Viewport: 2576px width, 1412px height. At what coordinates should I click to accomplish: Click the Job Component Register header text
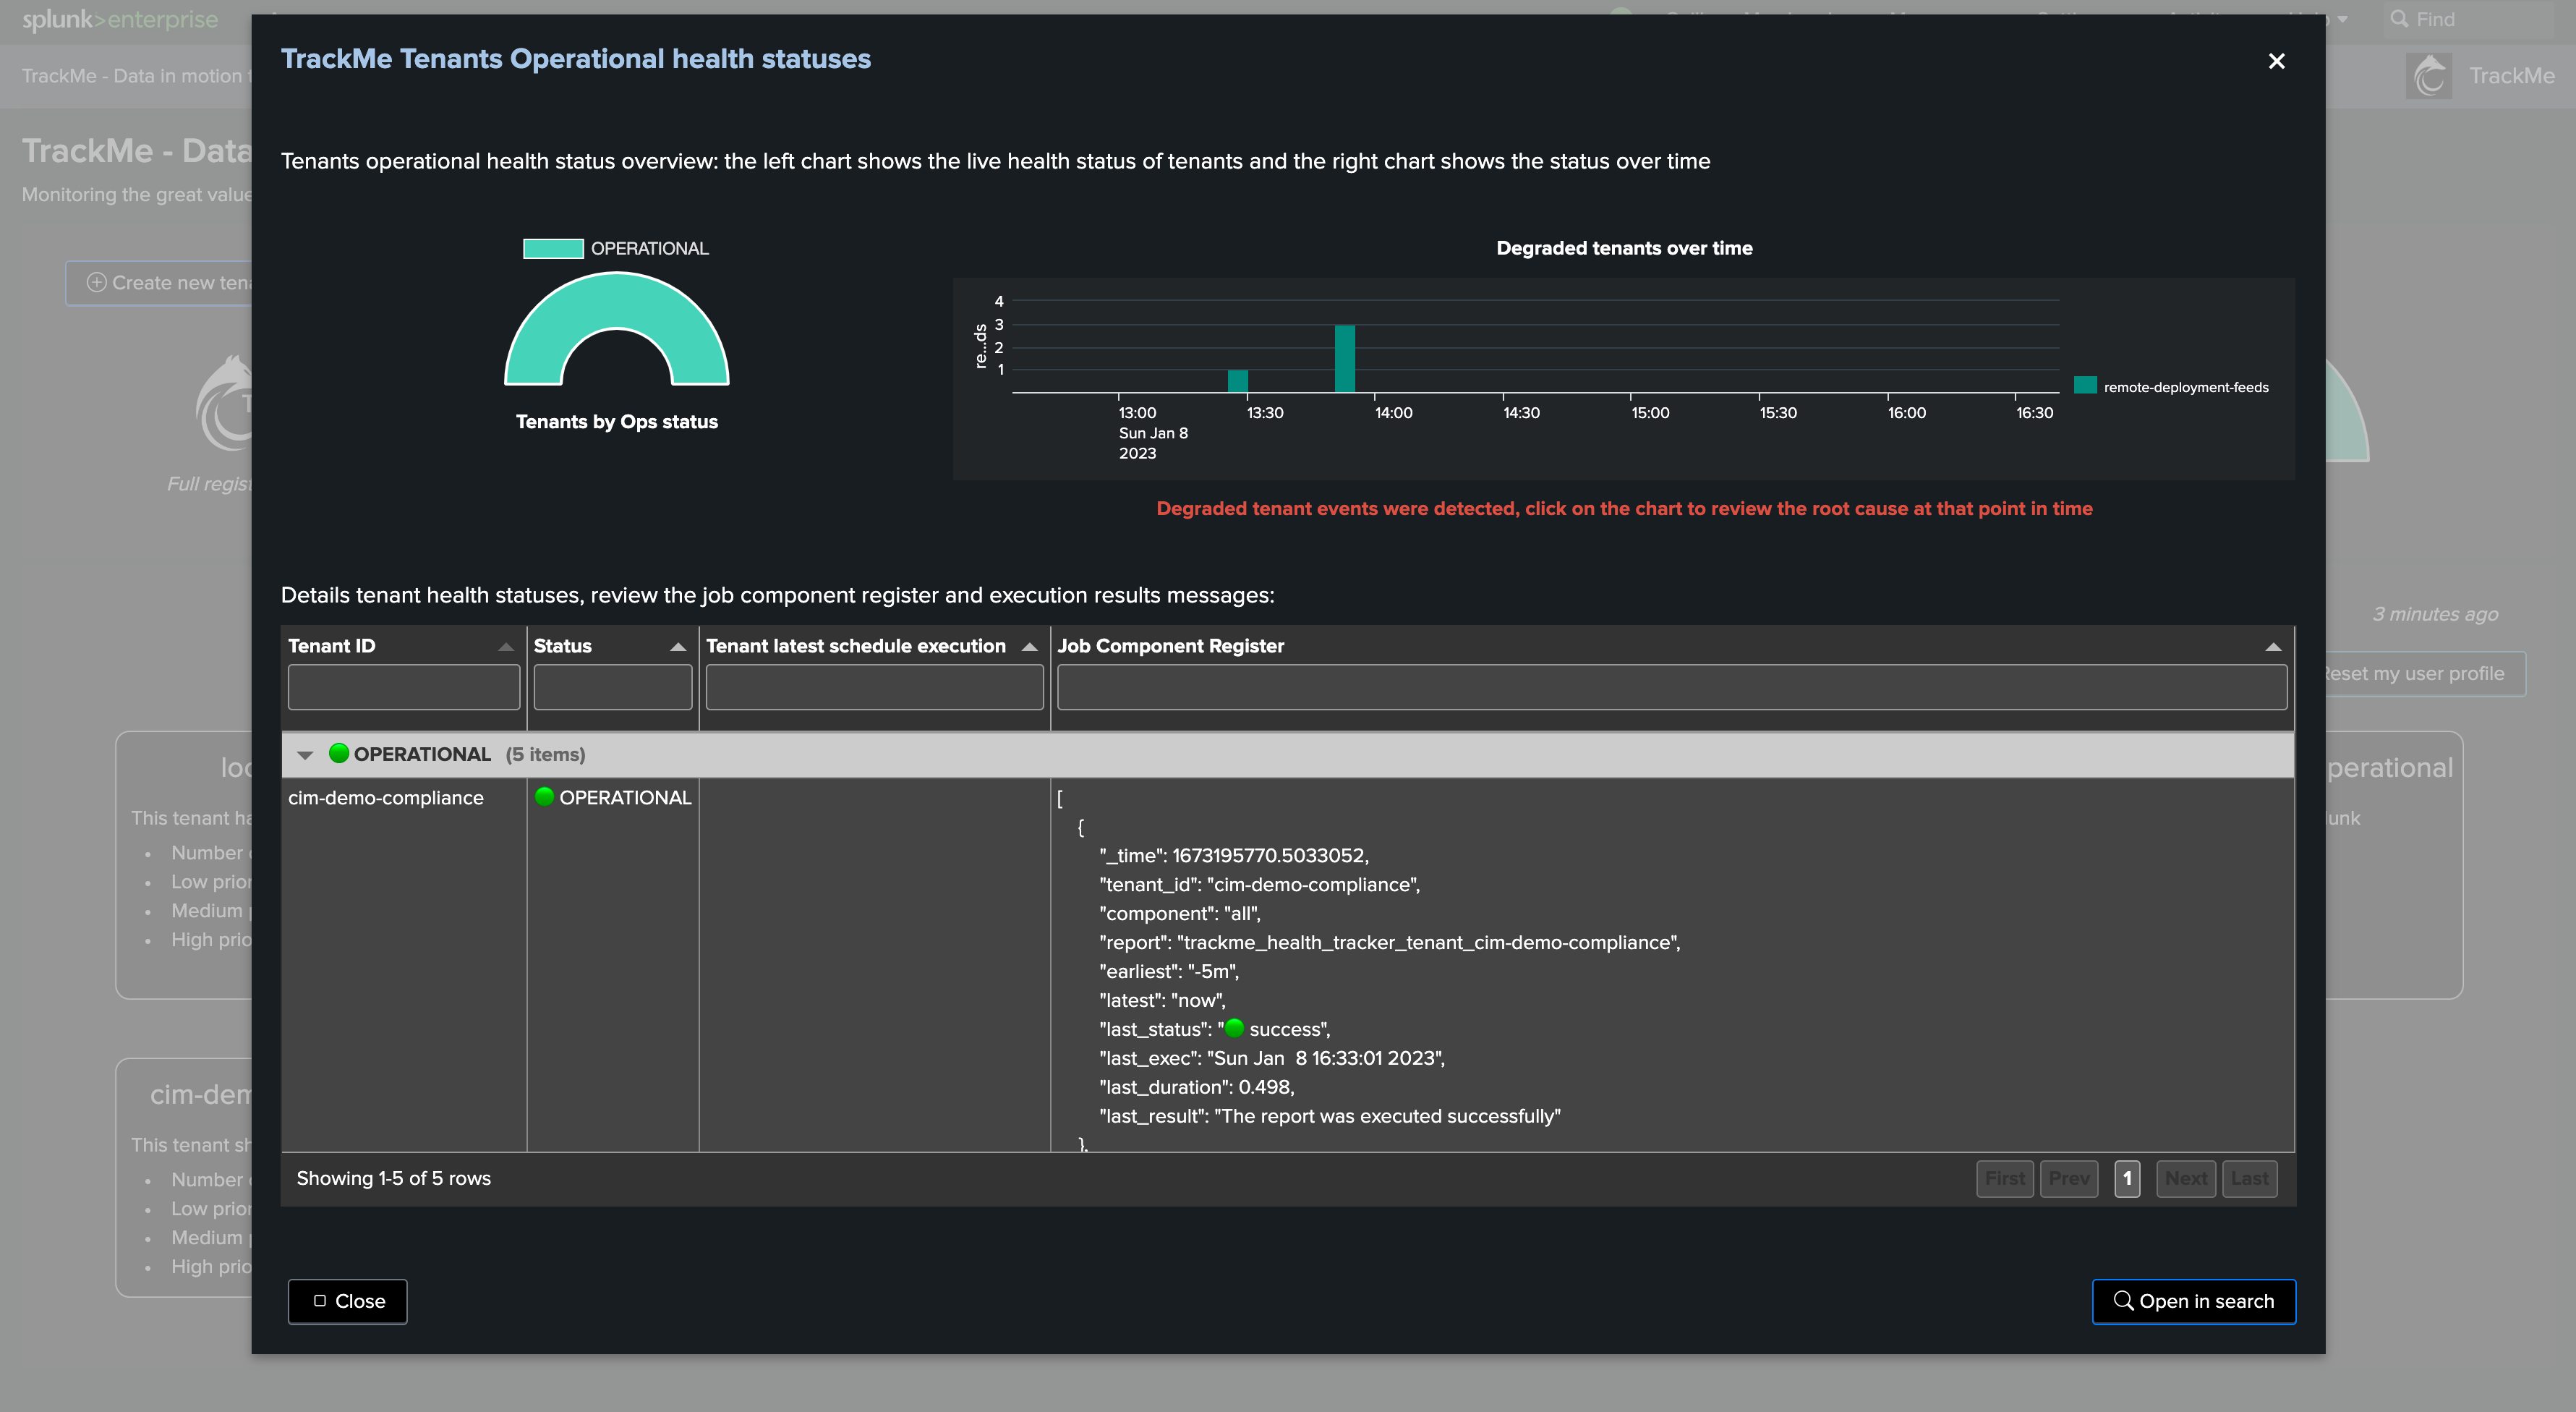1171,646
